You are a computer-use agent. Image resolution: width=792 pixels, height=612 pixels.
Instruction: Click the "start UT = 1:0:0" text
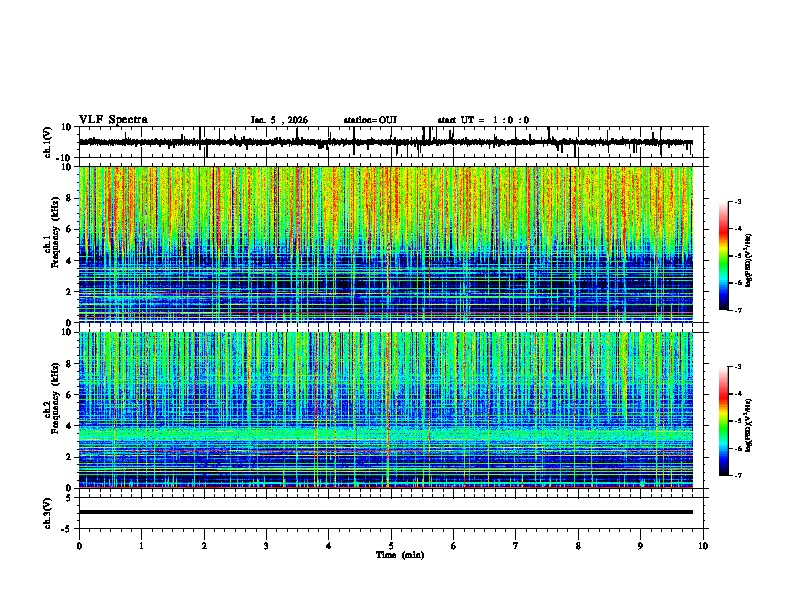point(483,120)
